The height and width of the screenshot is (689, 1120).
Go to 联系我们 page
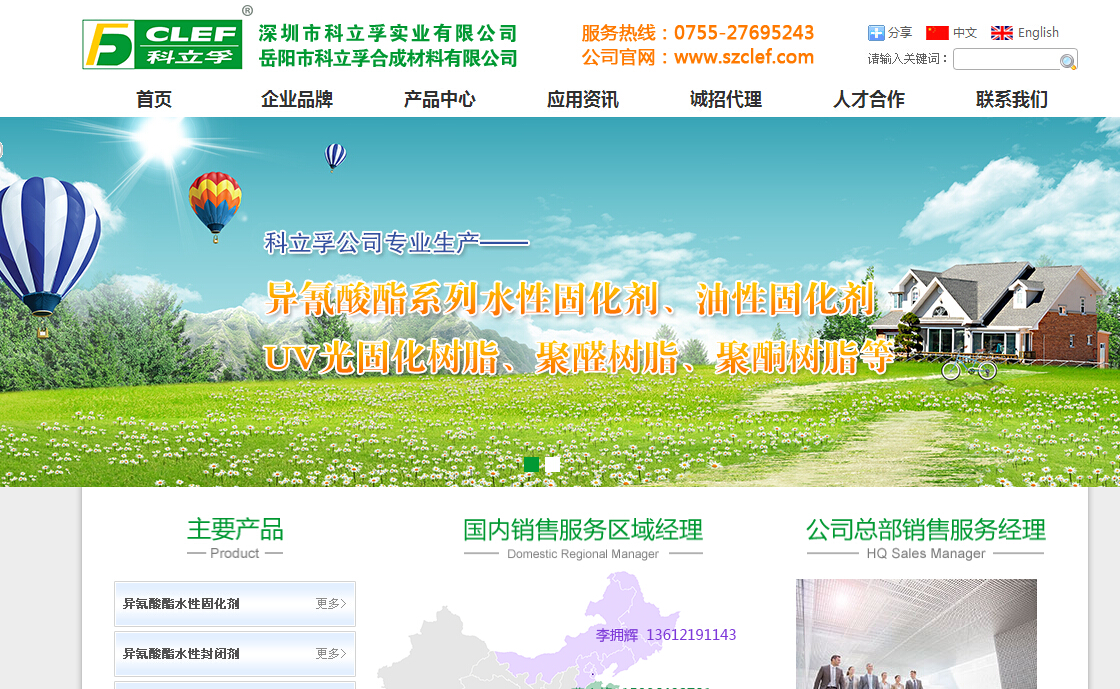(1011, 99)
